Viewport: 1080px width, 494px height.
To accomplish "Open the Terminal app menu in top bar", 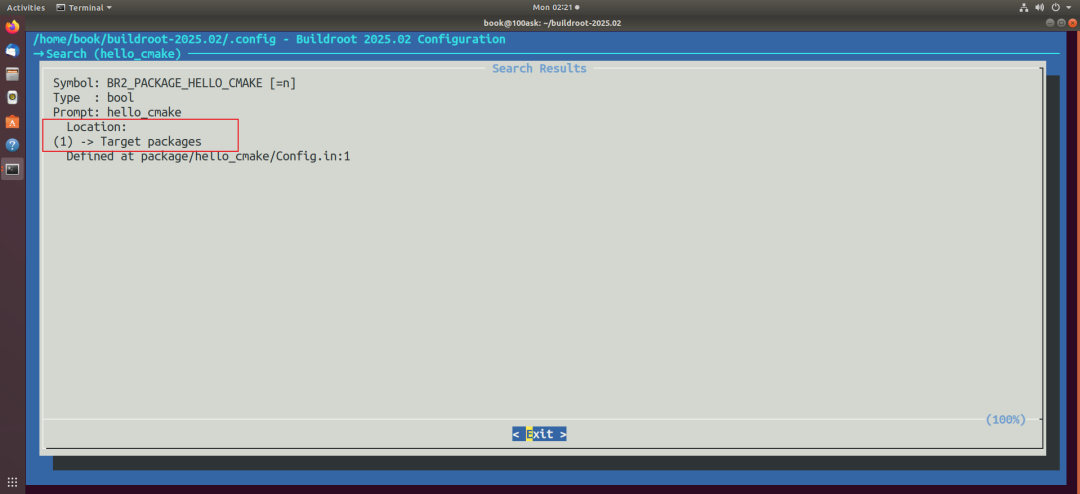I will (x=84, y=8).
